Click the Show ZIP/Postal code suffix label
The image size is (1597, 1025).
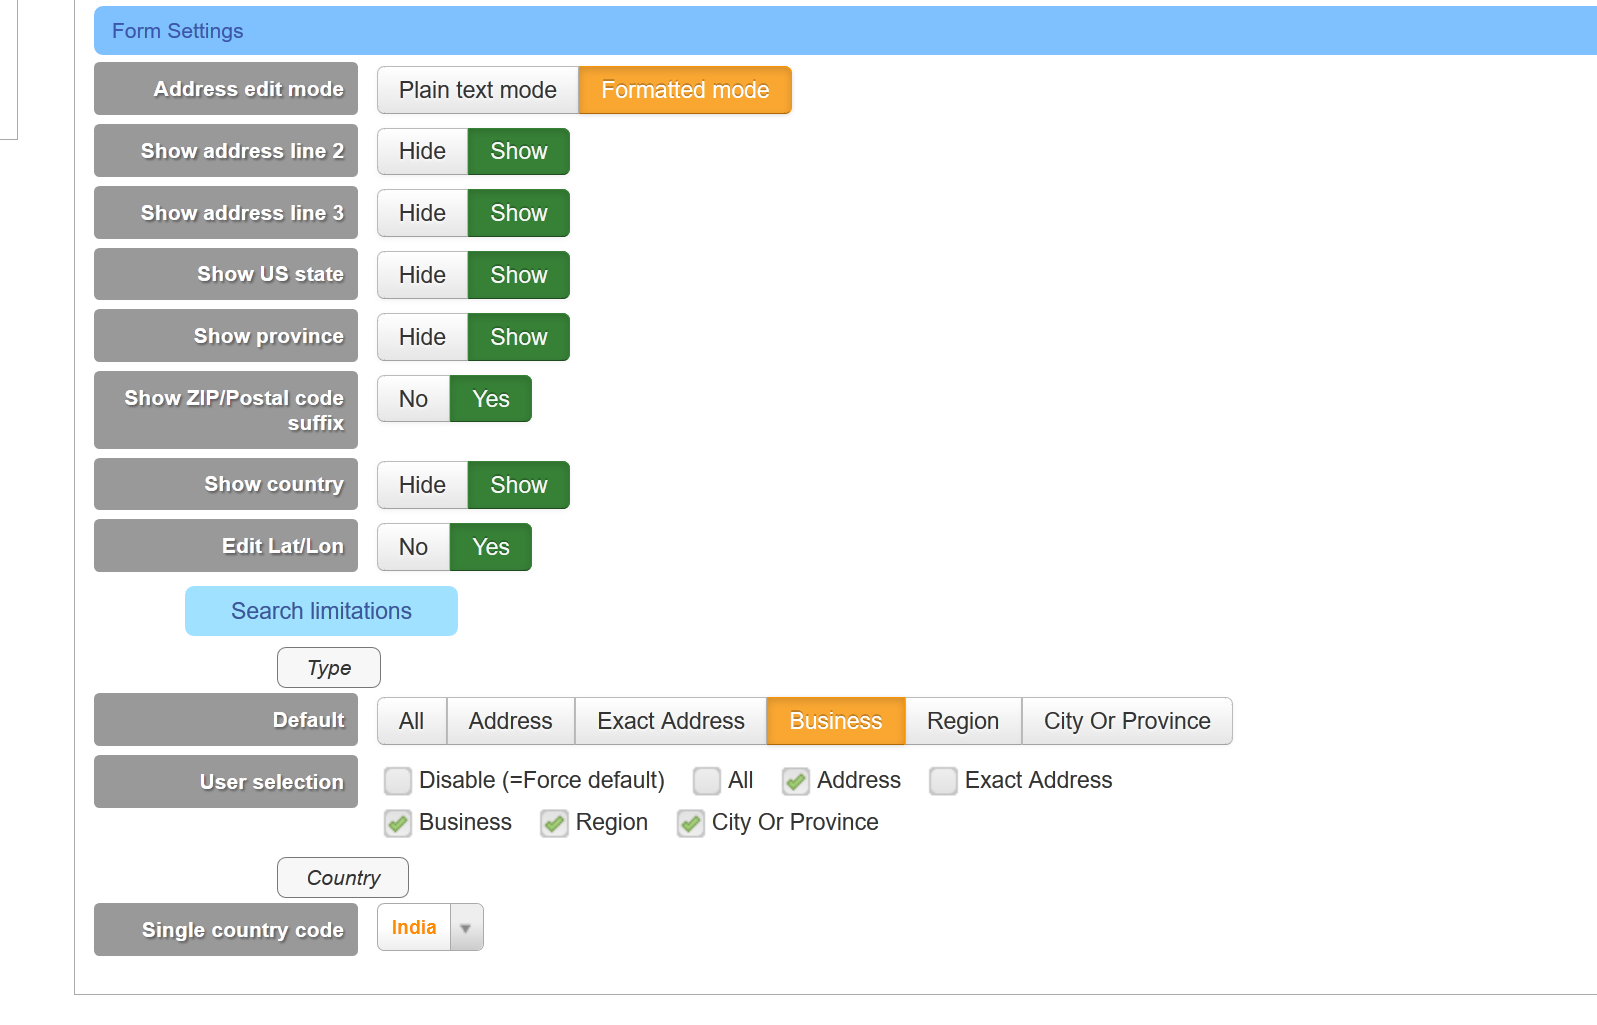coord(226,410)
